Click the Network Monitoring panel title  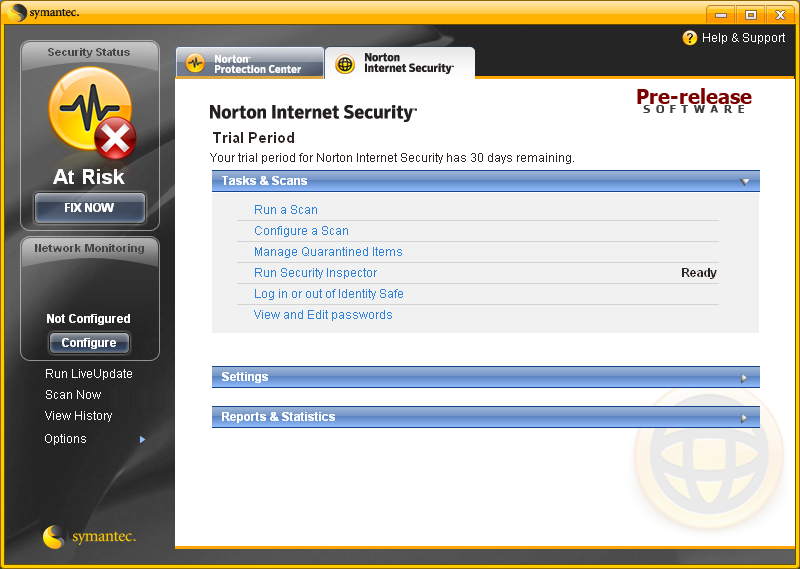coord(89,248)
